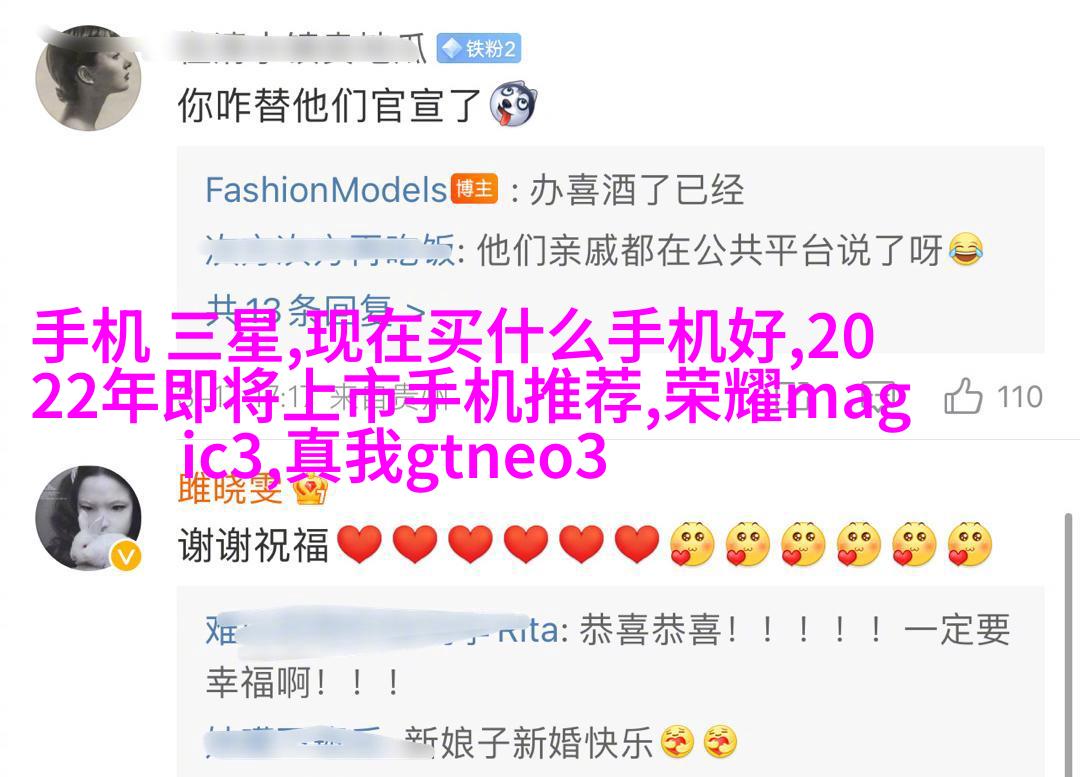Open the first commenter's profile avatar
Screen dimensions: 1080x777
(x=88, y=78)
